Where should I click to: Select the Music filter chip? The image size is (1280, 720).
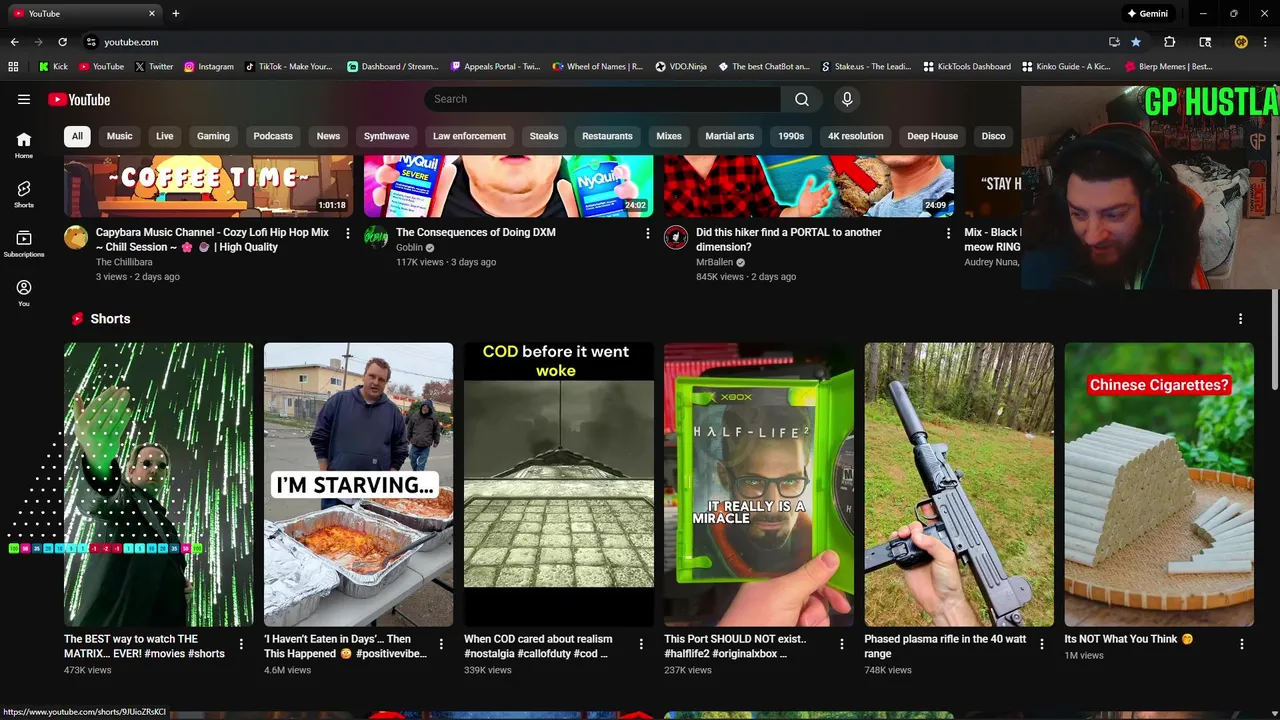(x=120, y=136)
